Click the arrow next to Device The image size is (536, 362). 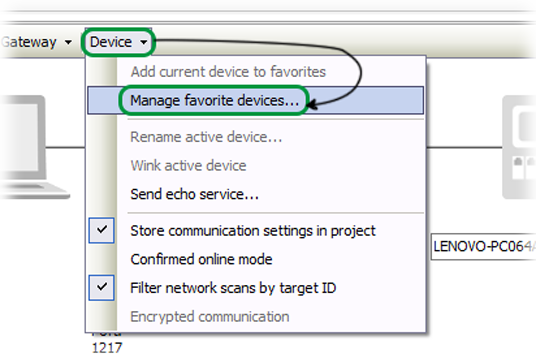(x=144, y=42)
